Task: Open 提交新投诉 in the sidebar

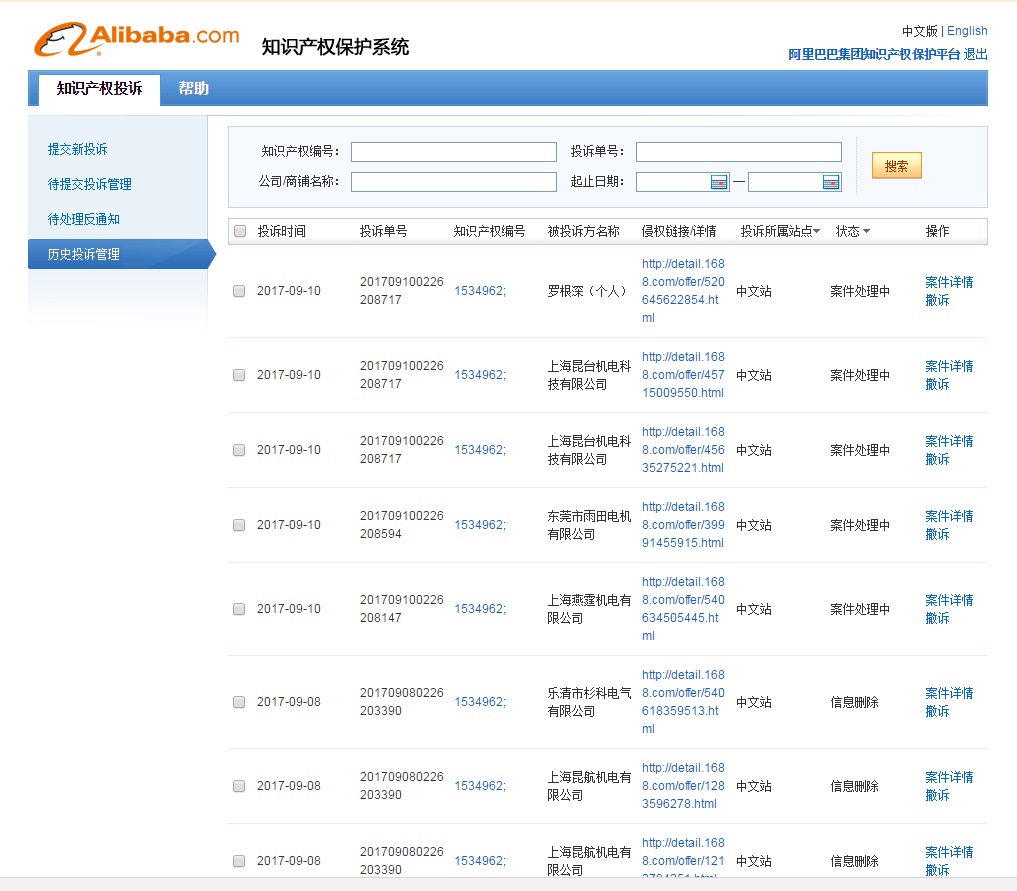Action: 78,149
